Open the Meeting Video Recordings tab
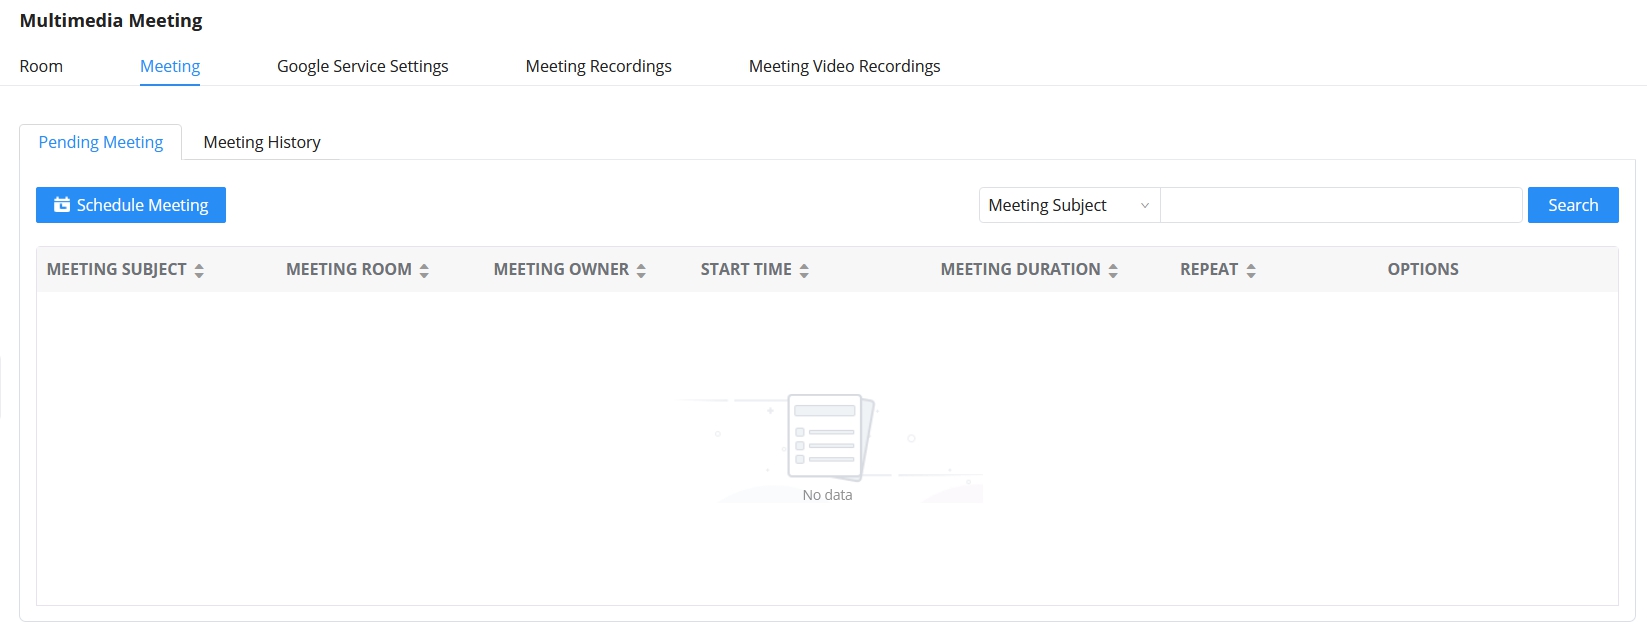The width and height of the screenshot is (1647, 636). [844, 66]
